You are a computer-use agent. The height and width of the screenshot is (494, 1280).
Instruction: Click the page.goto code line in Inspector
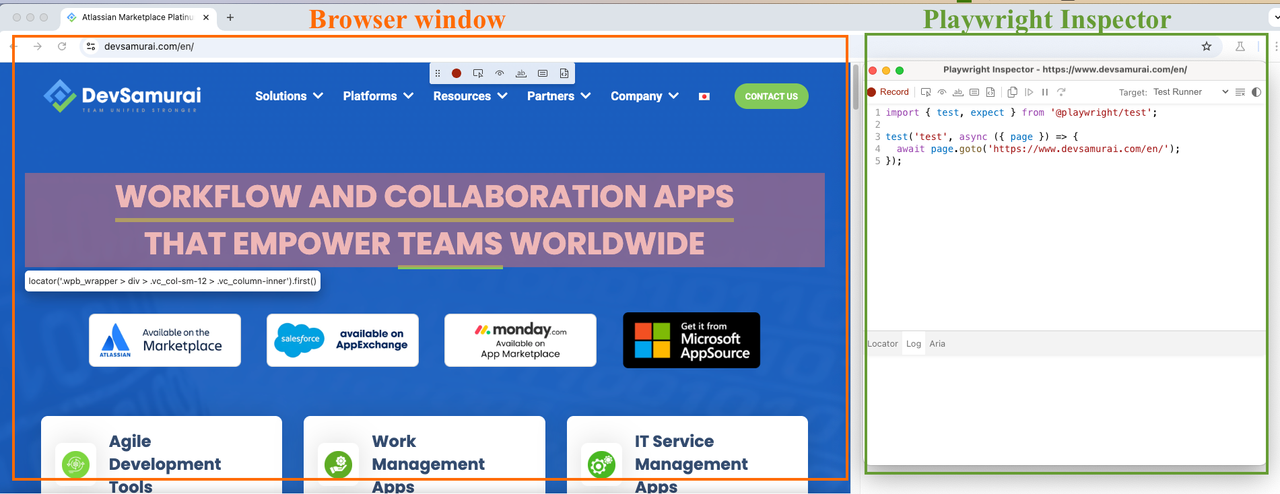click(1038, 149)
